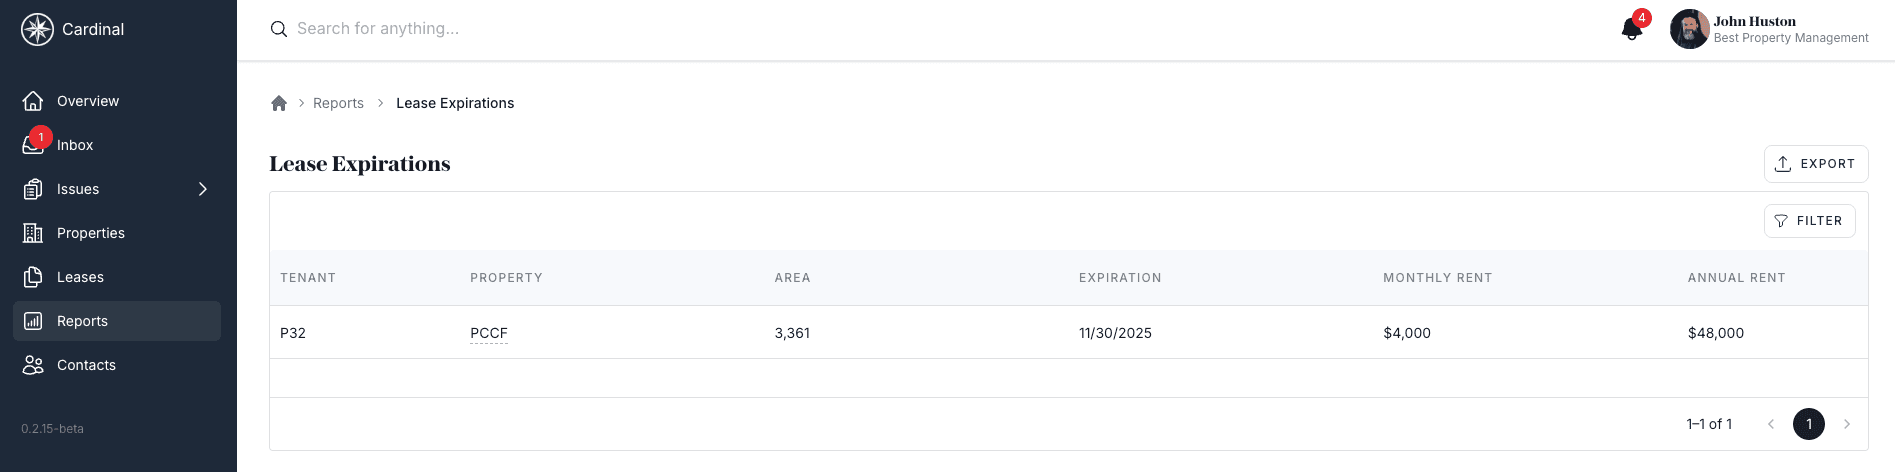Click John Huston's profile avatar

pos(1689,29)
